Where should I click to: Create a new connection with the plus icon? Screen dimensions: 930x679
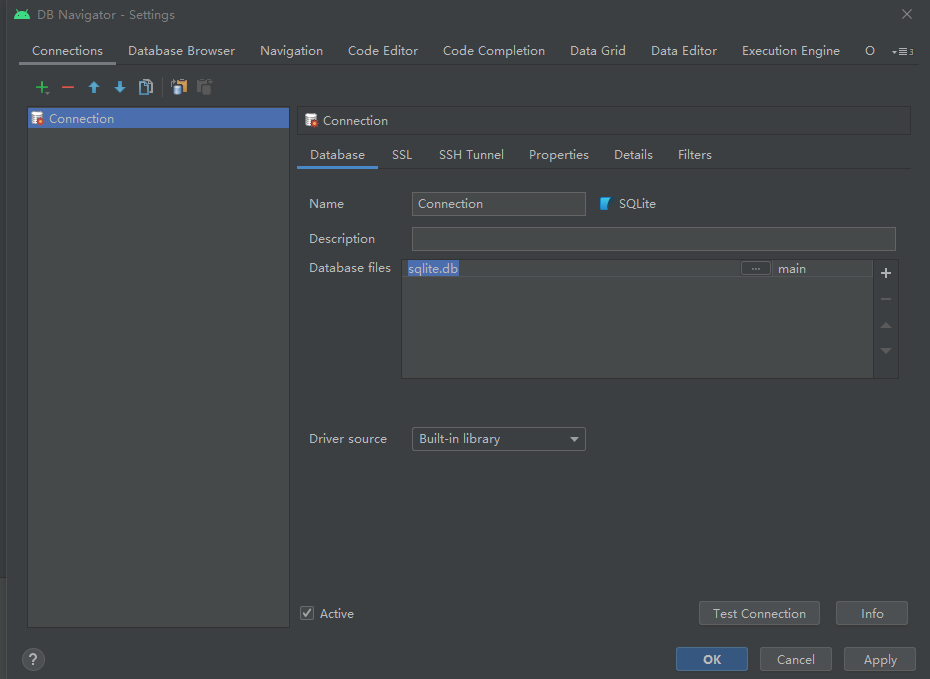click(x=42, y=87)
